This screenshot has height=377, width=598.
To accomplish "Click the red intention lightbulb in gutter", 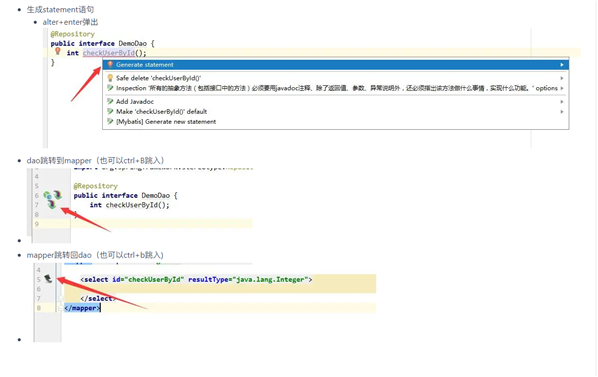I will click(x=58, y=51).
